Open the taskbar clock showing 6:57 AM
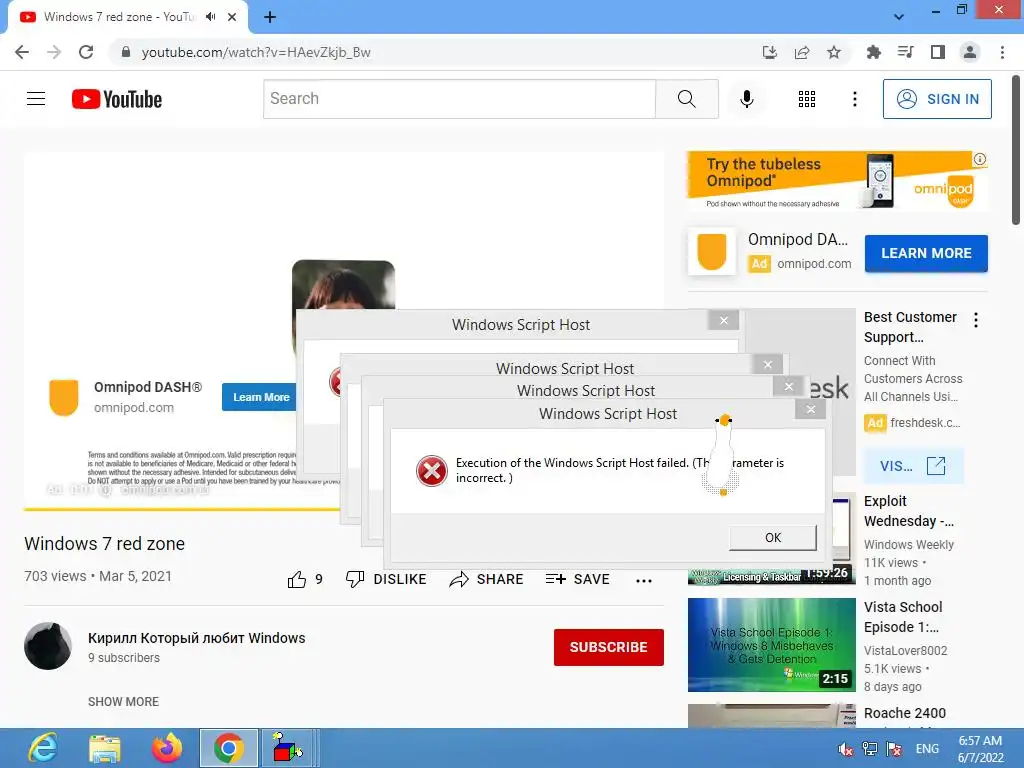The width and height of the screenshot is (1024, 768). [x=980, y=749]
